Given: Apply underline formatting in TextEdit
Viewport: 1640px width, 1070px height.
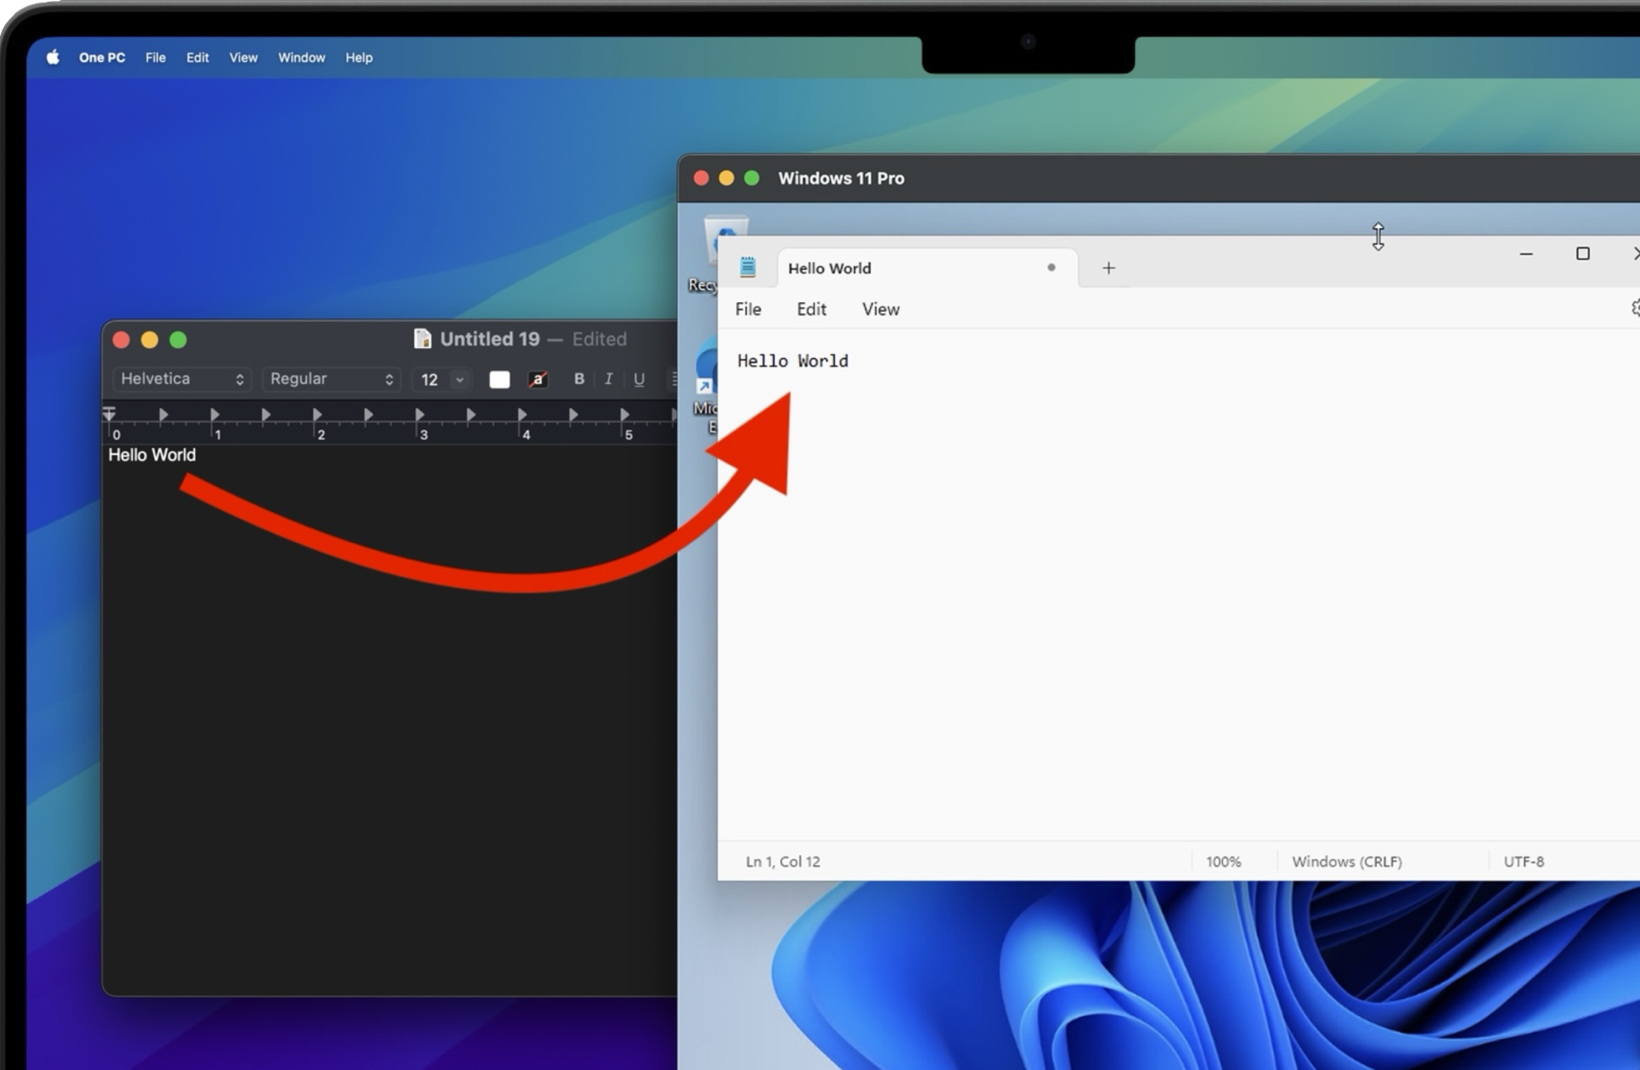Looking at the screenshot, I should 639,379.
